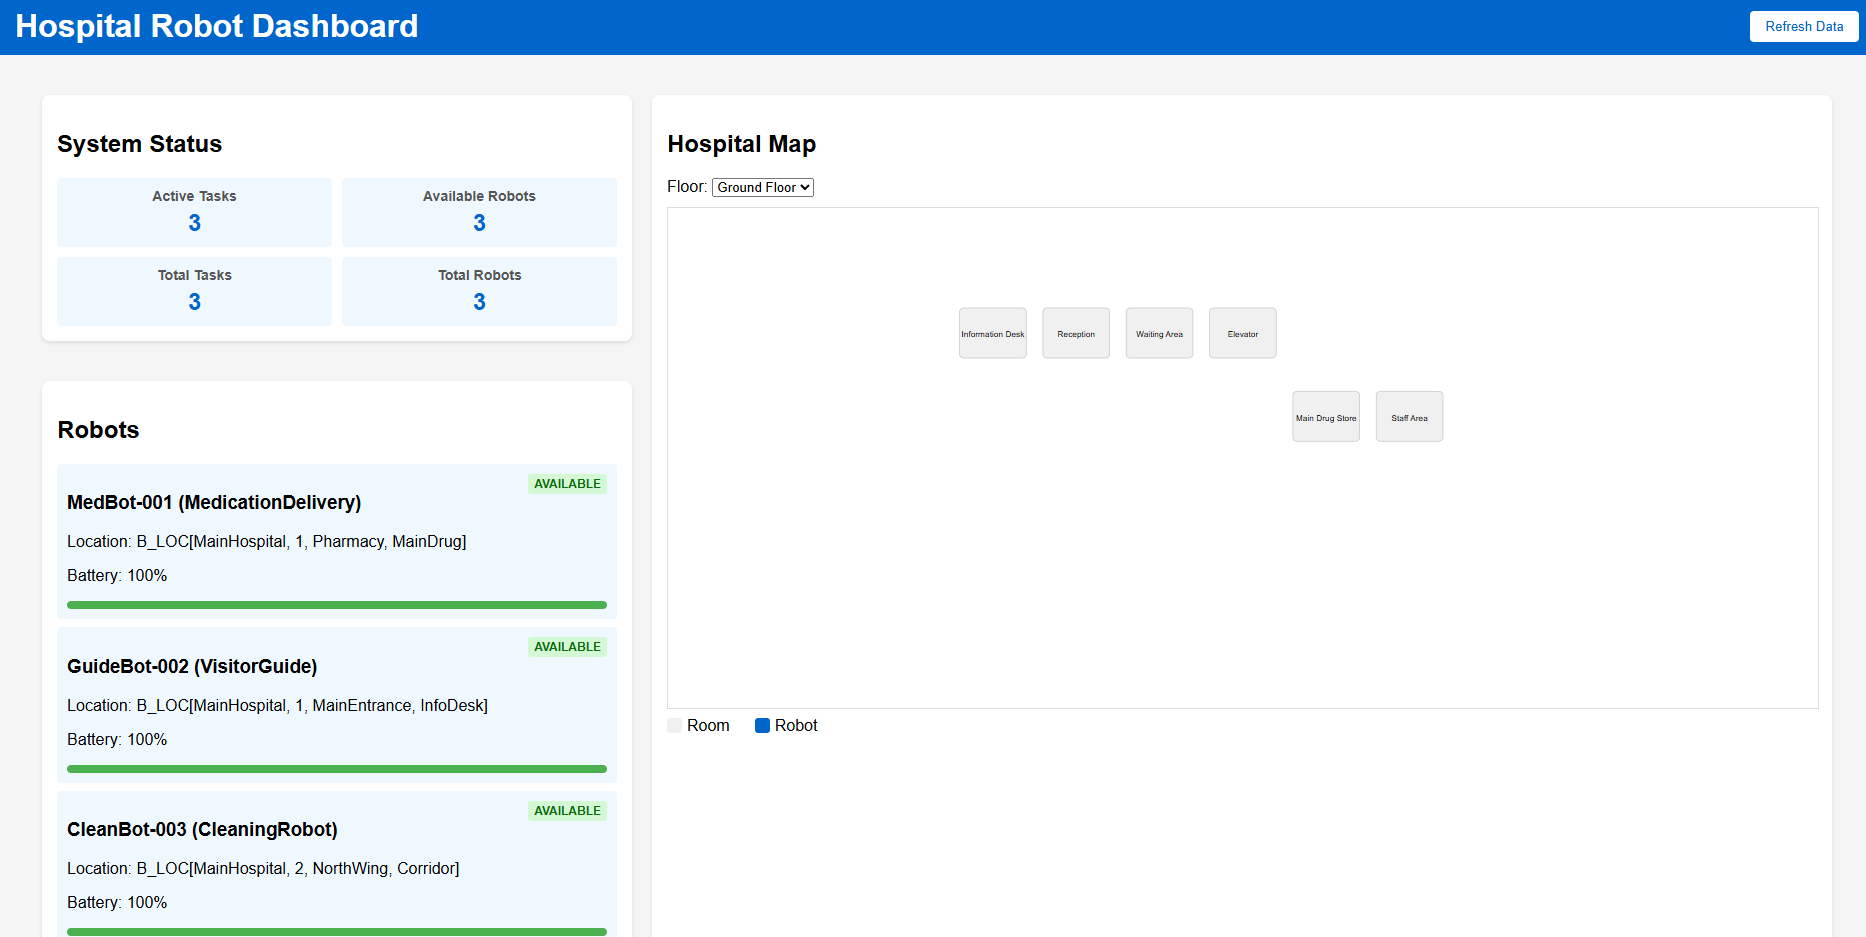Click the Hospital Robot Dashboard title
This screenshot has width=1866, height=937.
coord(216,26)
